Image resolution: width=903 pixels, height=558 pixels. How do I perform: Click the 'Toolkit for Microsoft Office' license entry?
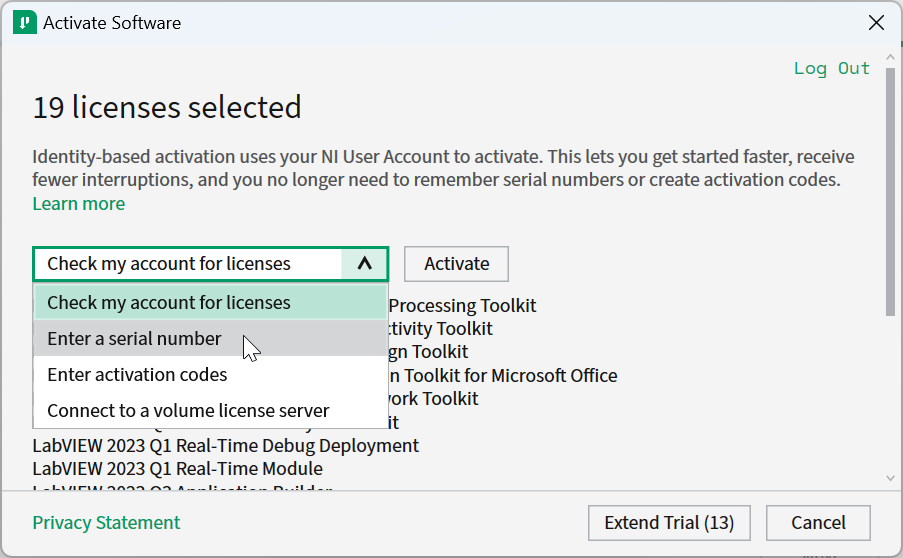click(x=503, y=375)
